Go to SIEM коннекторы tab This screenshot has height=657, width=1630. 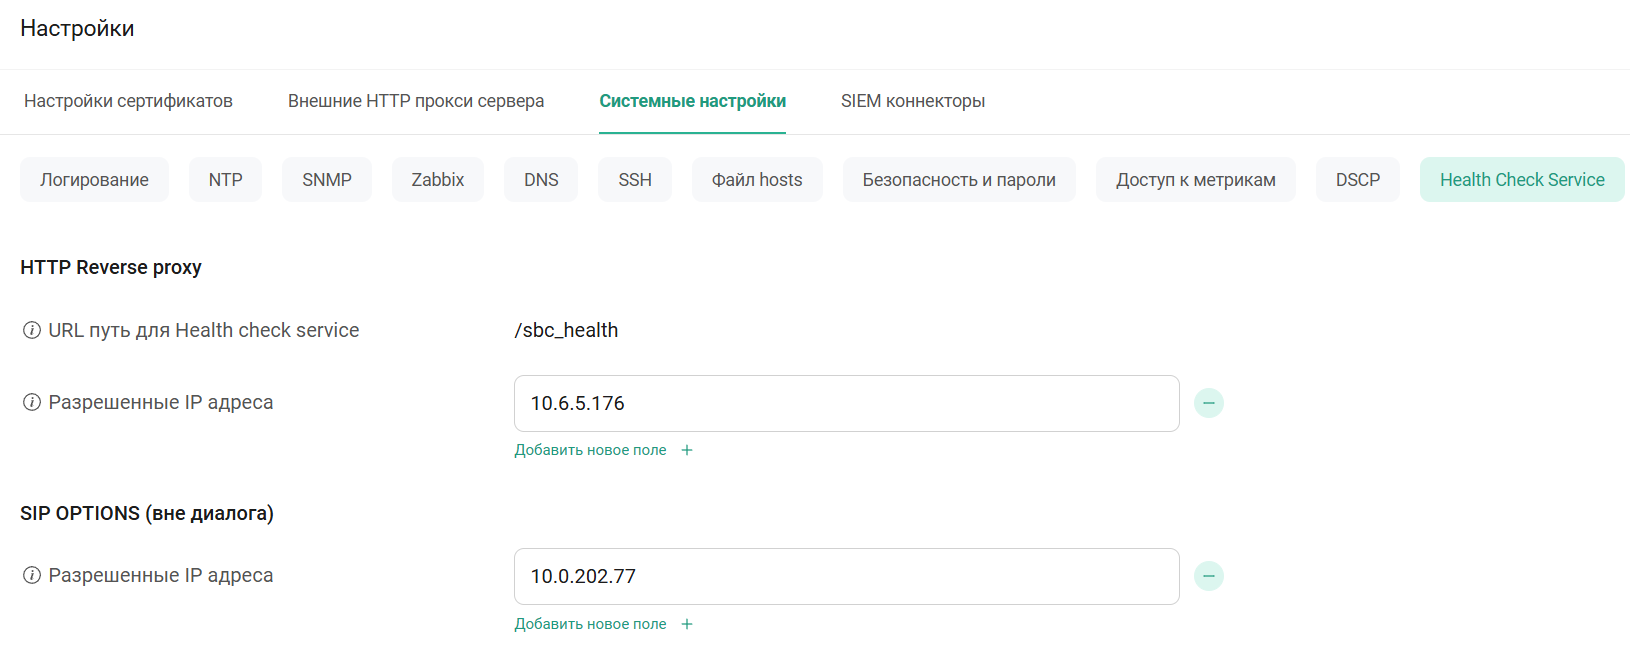click(912, 101)
